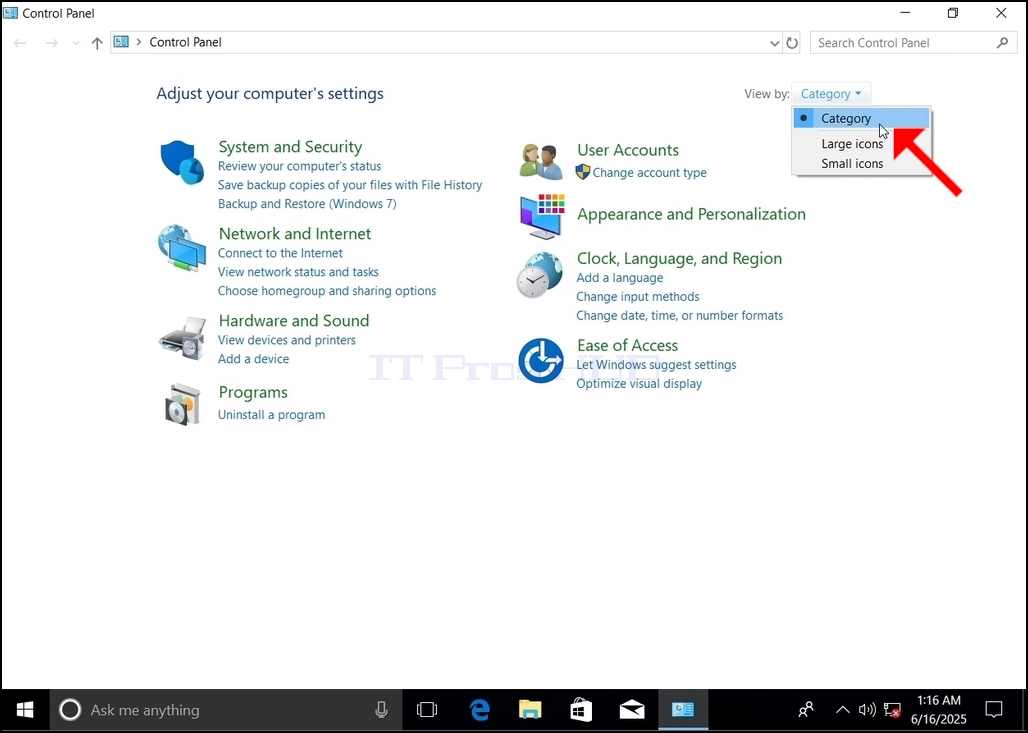Open the Network and Internet heading link
1028x733 pixels.
[x=295, y=233]
